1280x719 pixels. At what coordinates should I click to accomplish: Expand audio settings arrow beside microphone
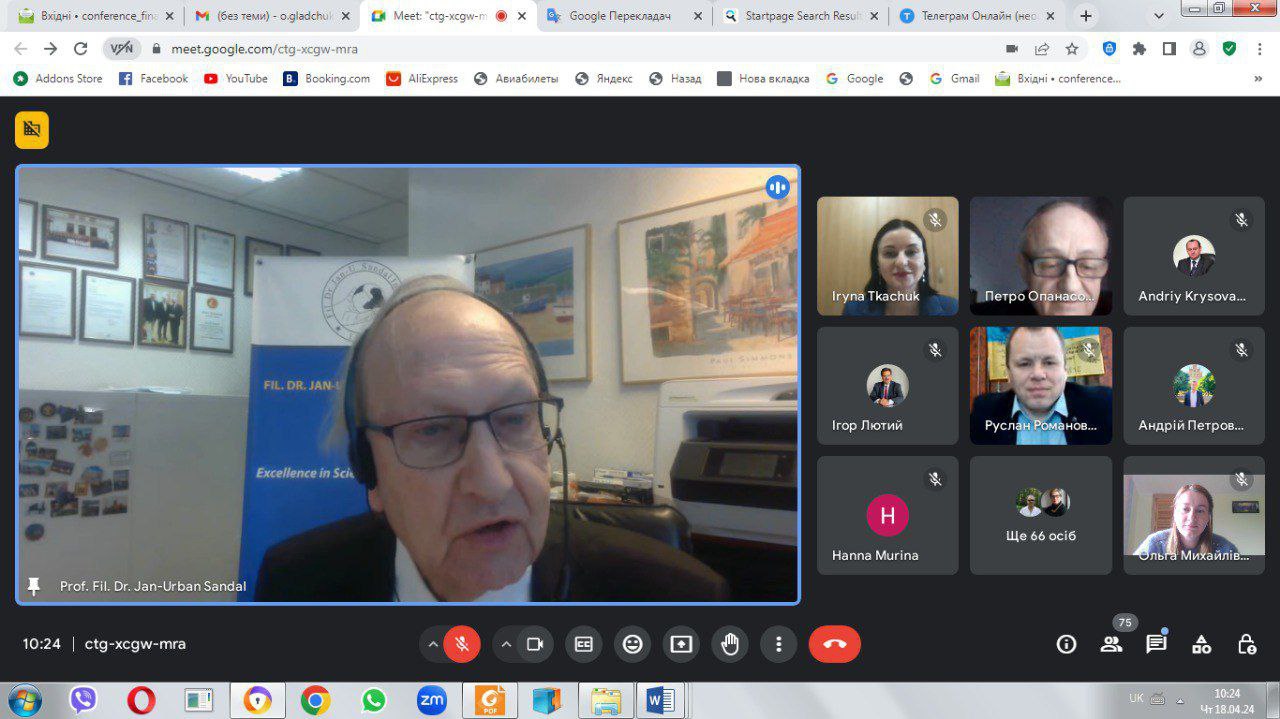433,644
